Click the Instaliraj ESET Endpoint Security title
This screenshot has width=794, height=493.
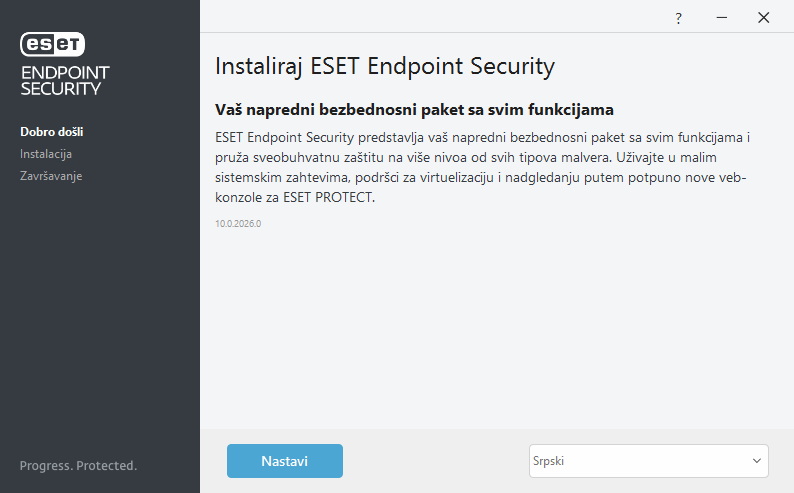coord(384,67)
